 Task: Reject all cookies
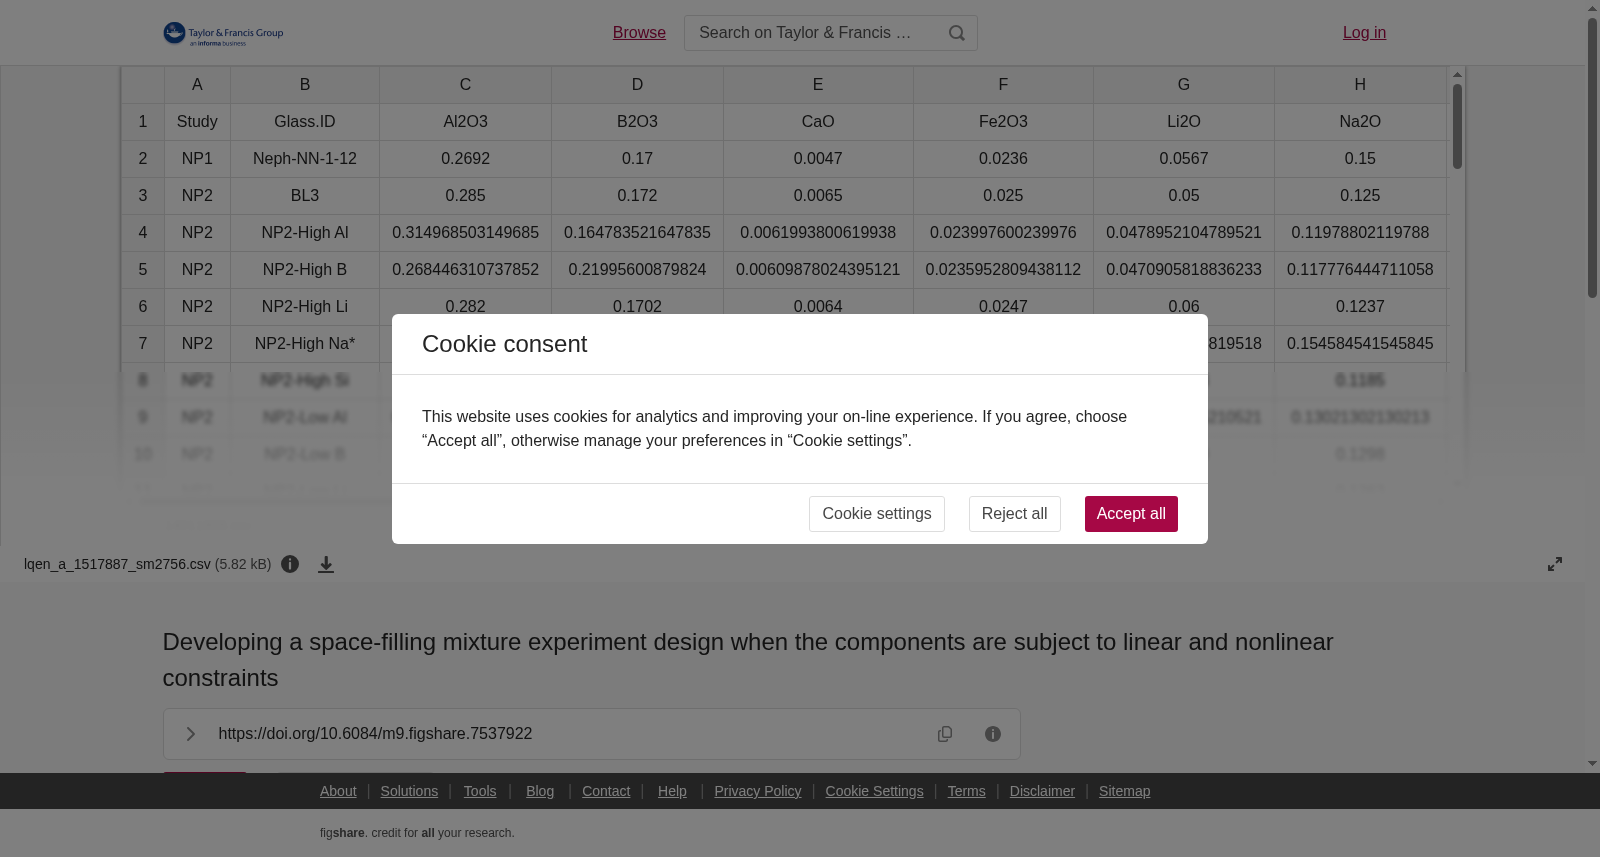click(1014, 514)
